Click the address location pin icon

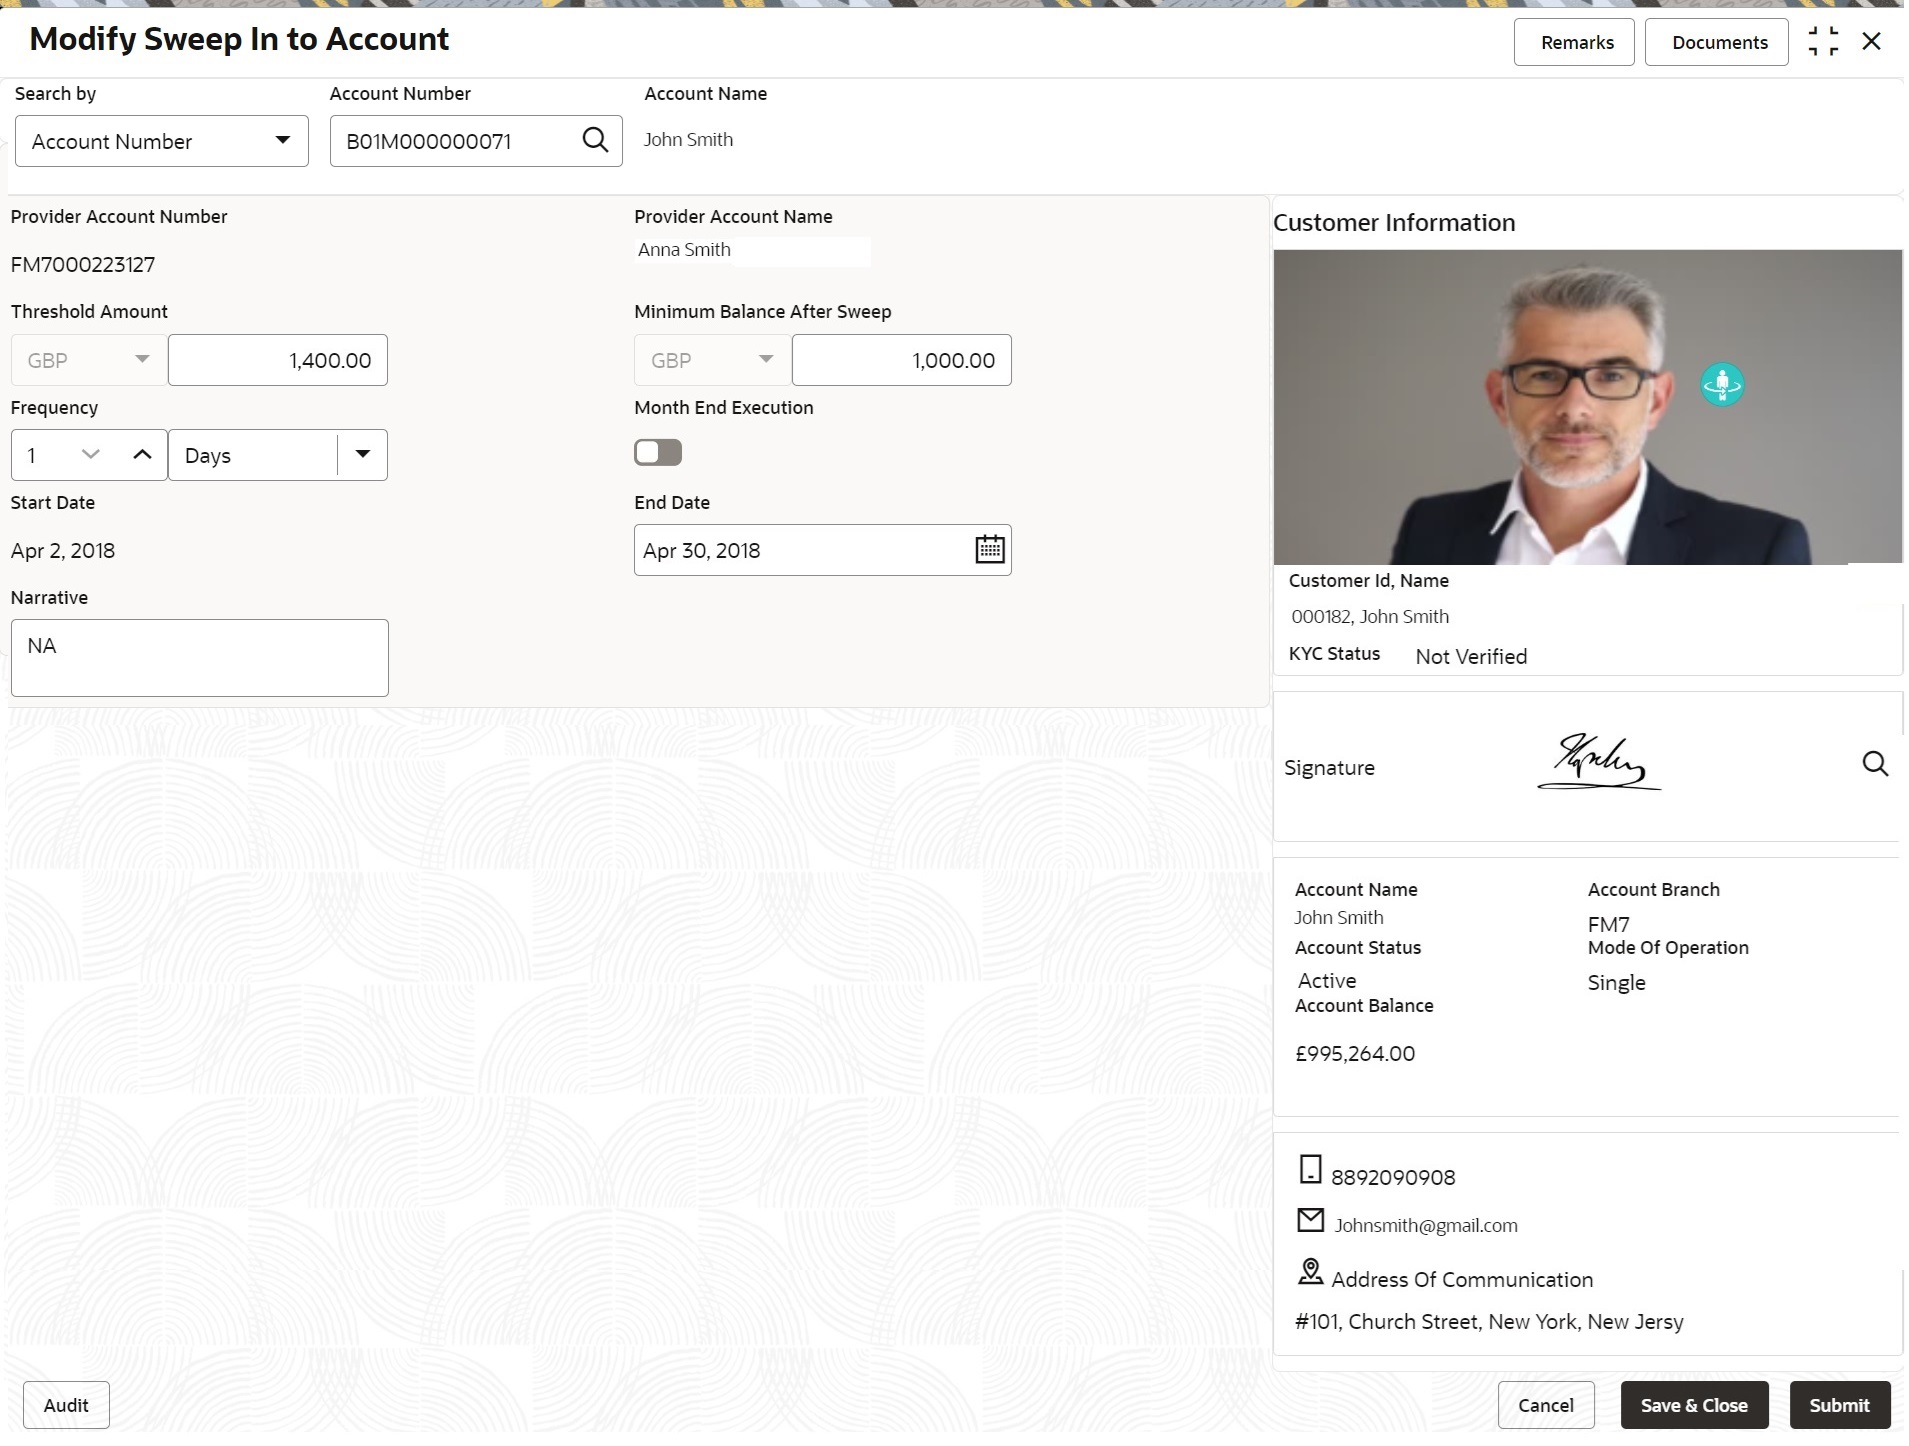[x=1310, y=1272]
